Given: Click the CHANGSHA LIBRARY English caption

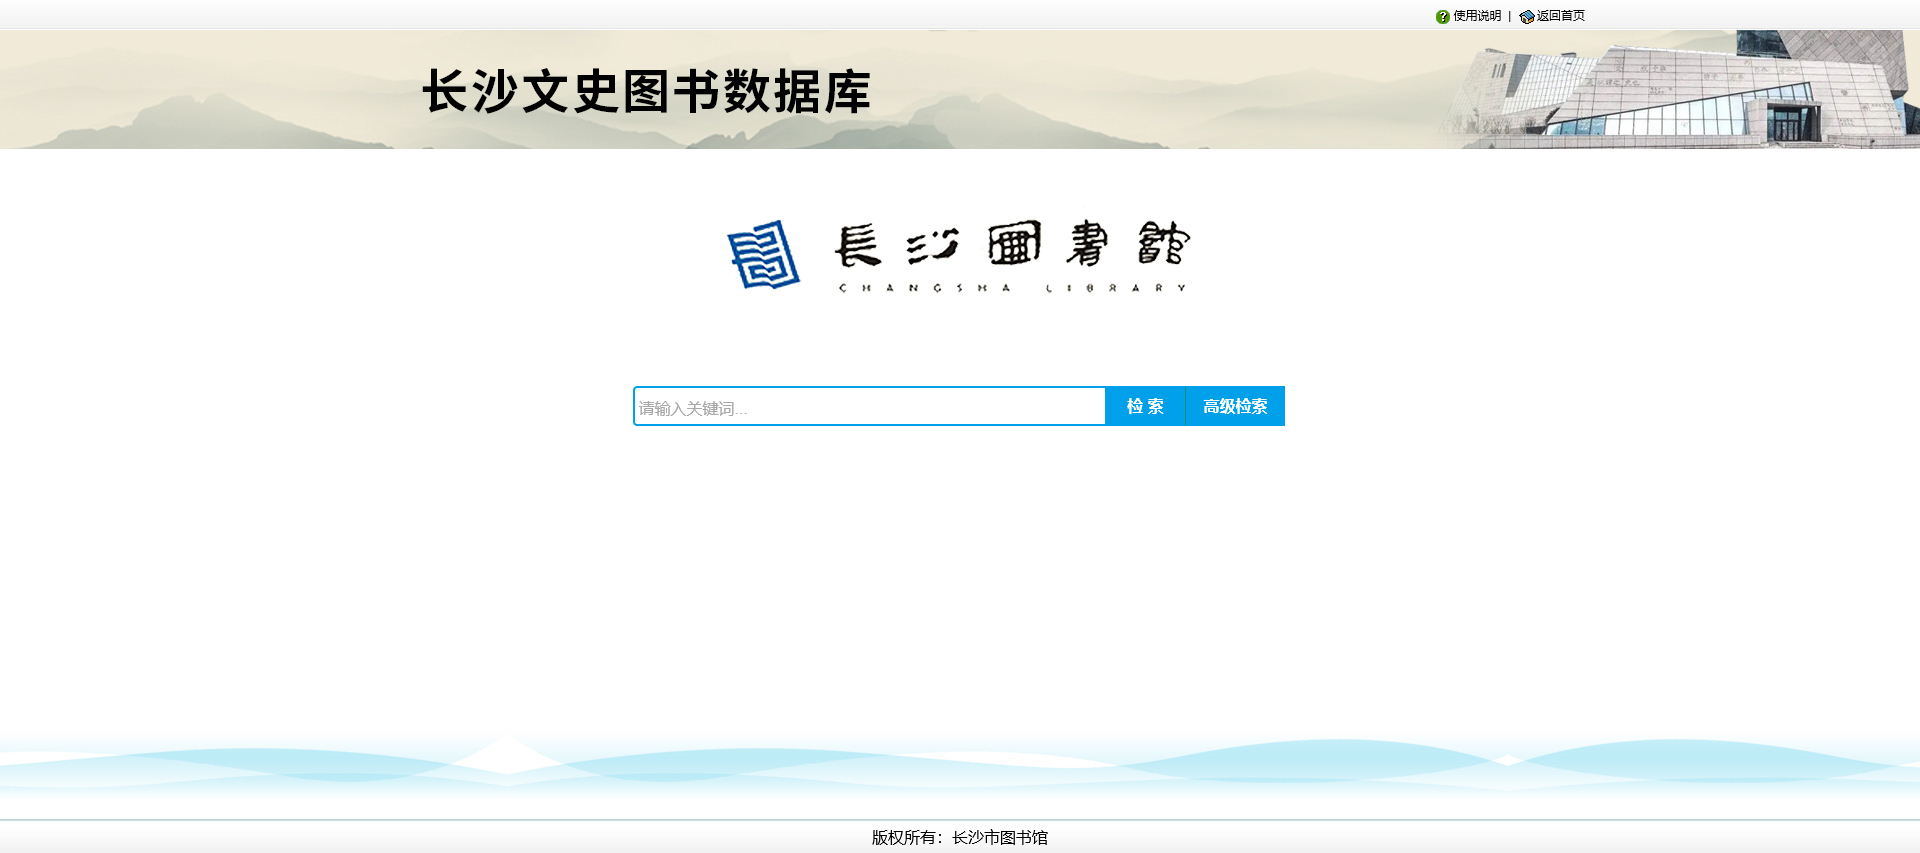Looking at the screenshot, I should pos(1012,288).
